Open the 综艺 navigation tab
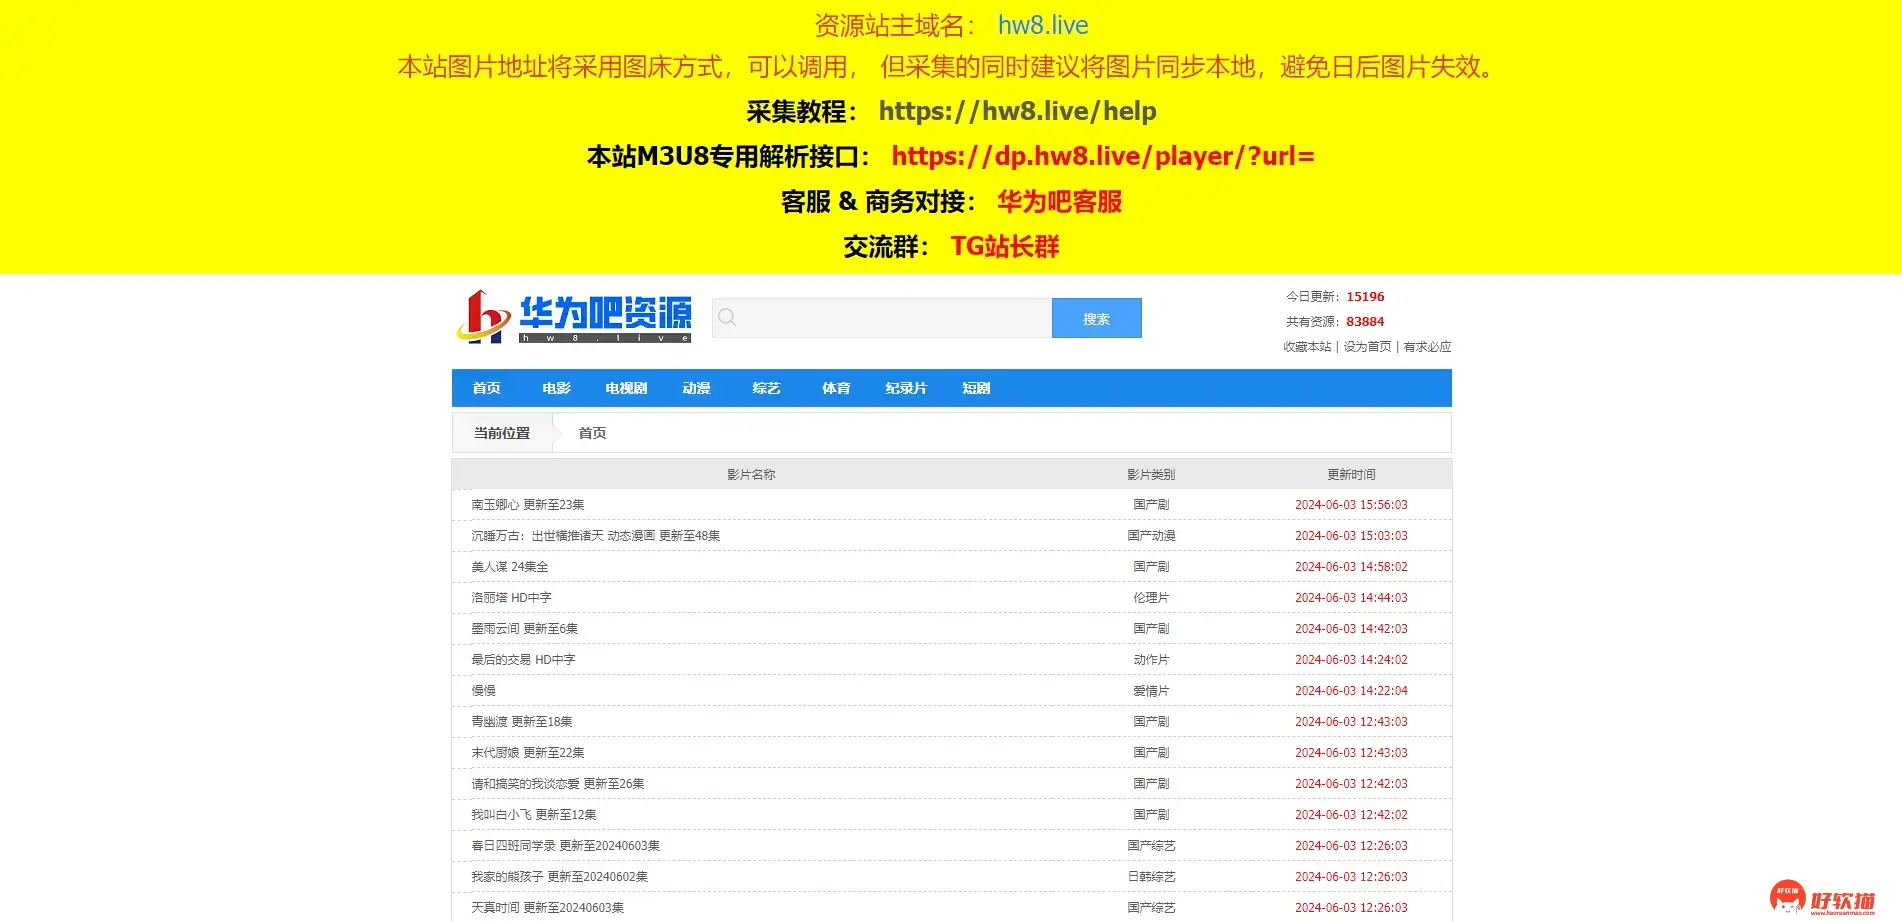 point(766,388)
